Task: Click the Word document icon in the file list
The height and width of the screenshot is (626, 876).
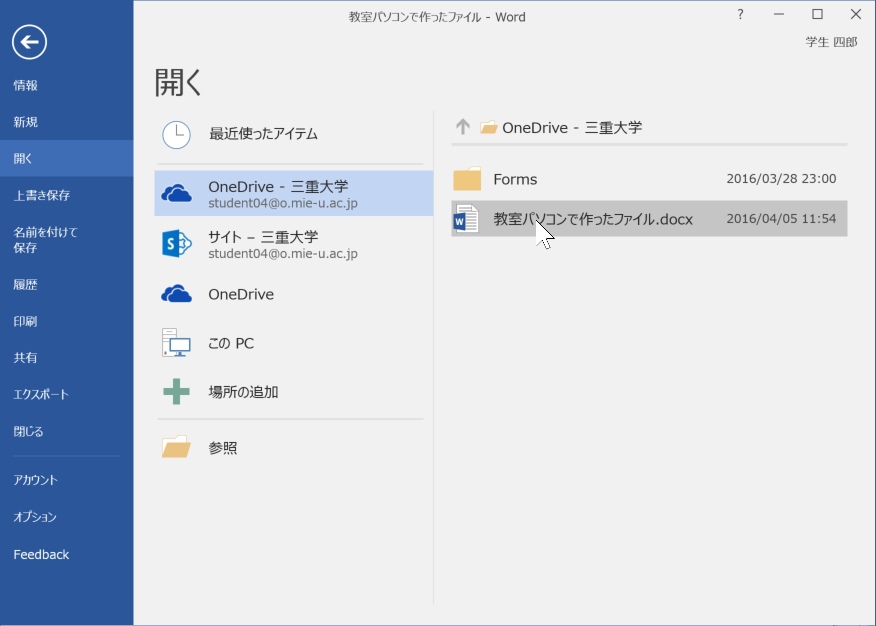Action: 466,218
